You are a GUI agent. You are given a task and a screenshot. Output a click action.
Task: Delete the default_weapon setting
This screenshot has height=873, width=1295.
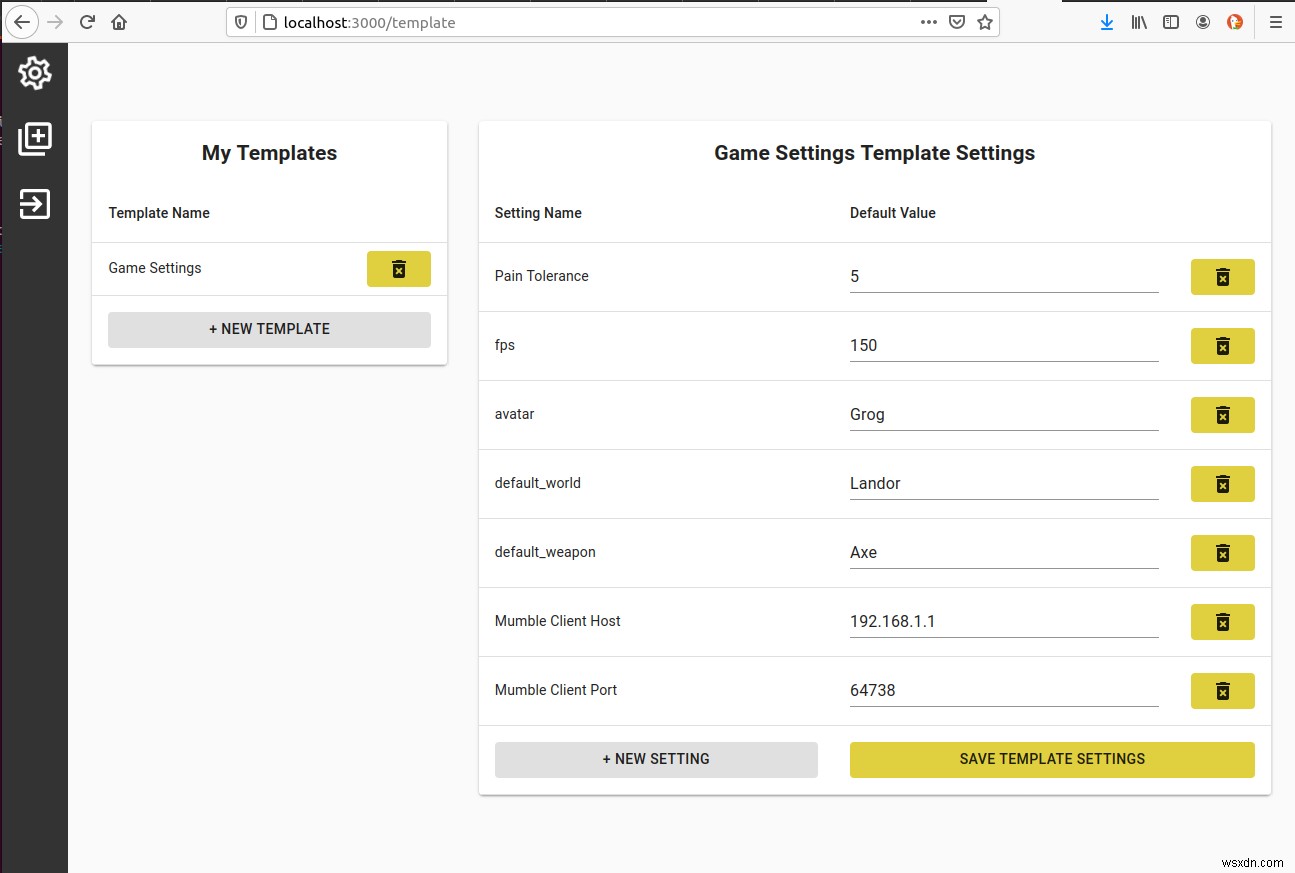coord(1222,553)
